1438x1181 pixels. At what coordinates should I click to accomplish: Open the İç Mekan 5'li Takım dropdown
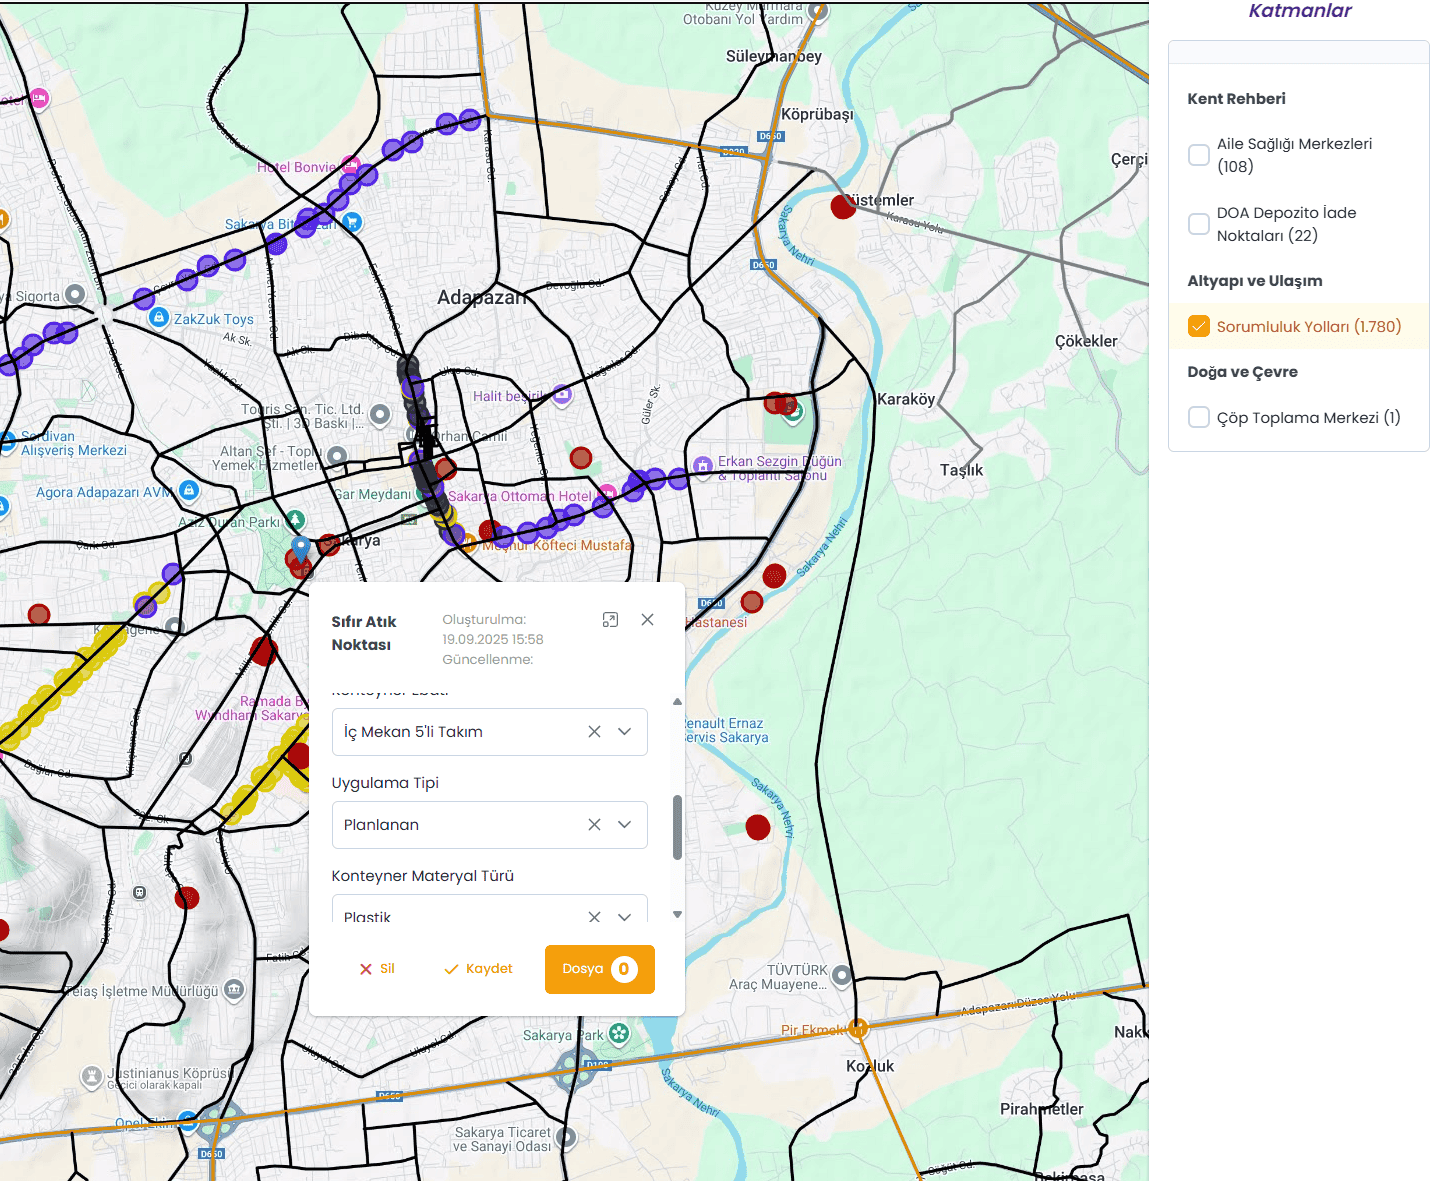[x=625, y=732]
